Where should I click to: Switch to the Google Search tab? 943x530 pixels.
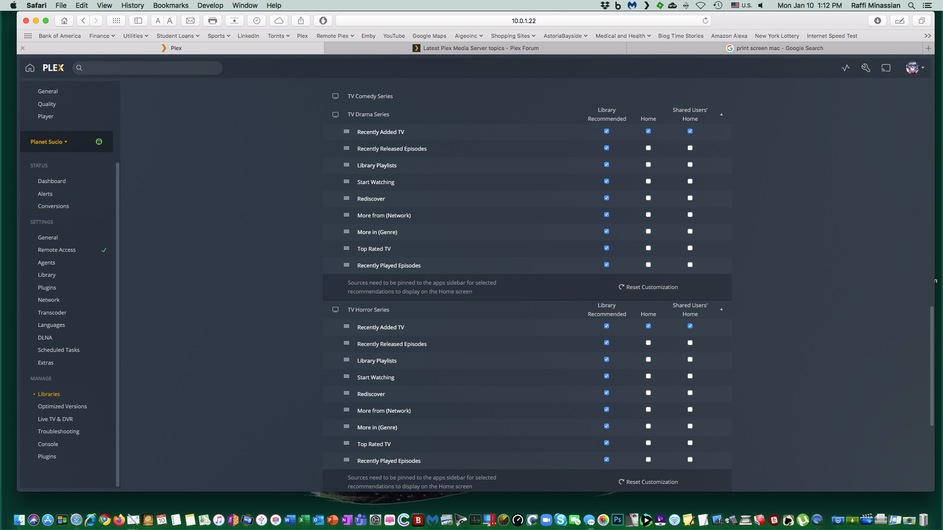(774, 48)
